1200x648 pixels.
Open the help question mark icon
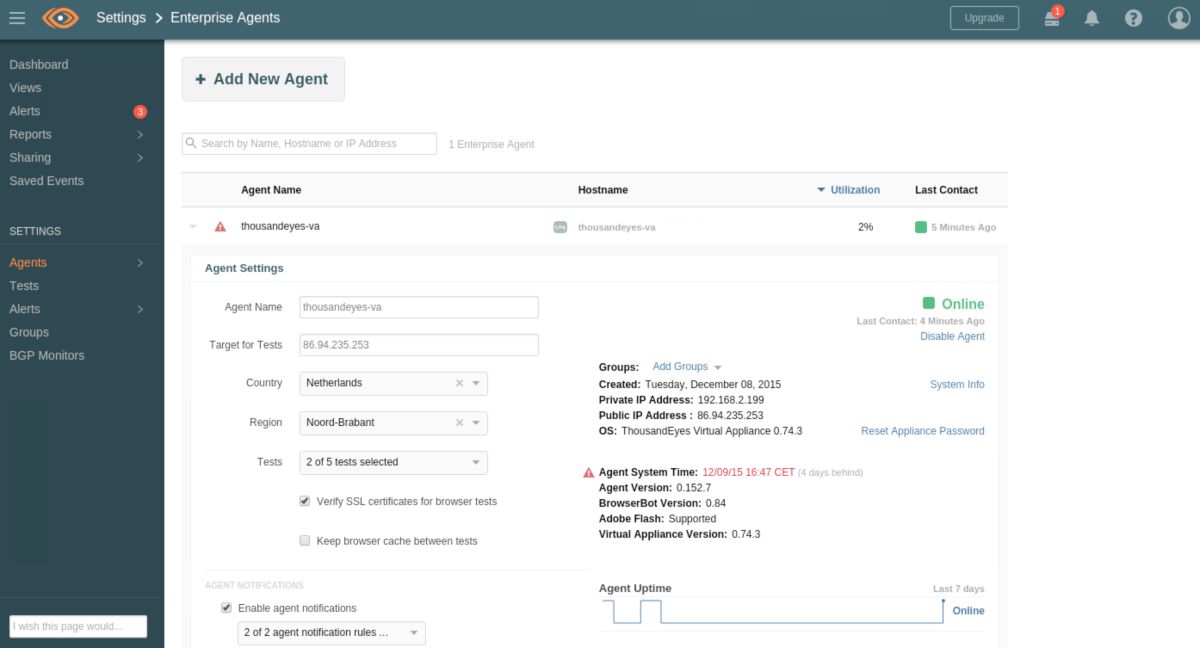coord(1133,17)
